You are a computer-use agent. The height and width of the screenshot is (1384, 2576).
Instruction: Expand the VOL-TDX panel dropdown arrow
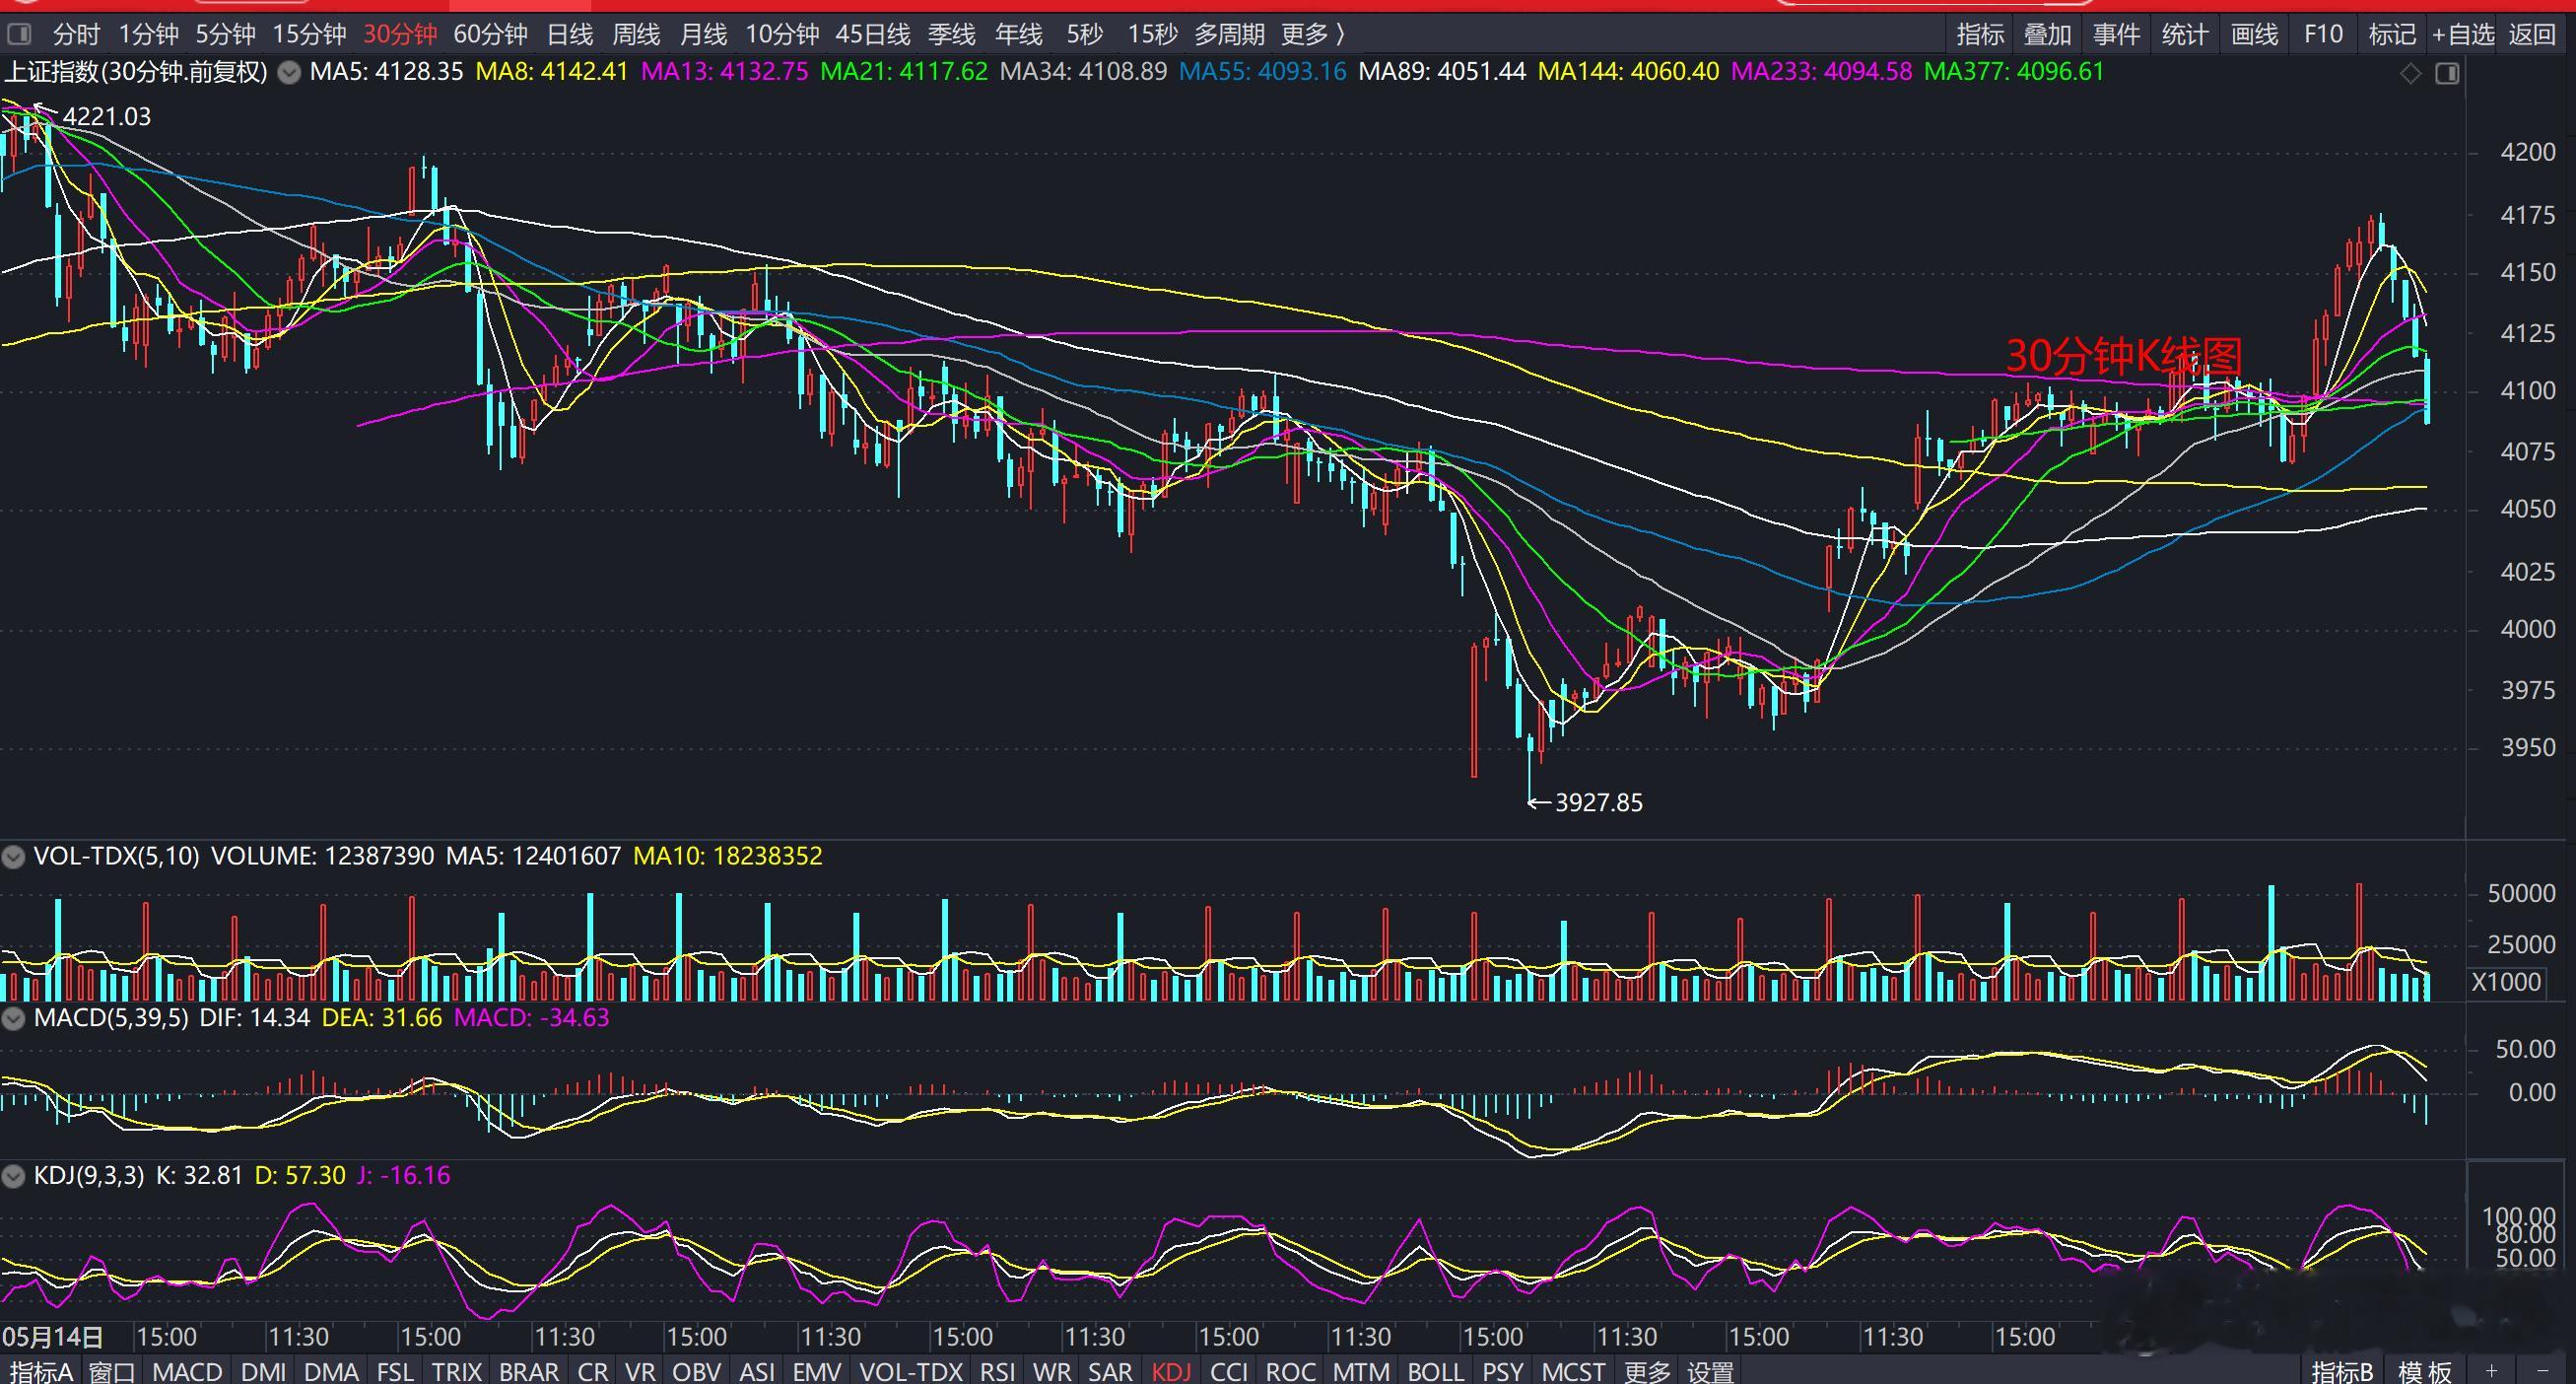pos(13,857)
